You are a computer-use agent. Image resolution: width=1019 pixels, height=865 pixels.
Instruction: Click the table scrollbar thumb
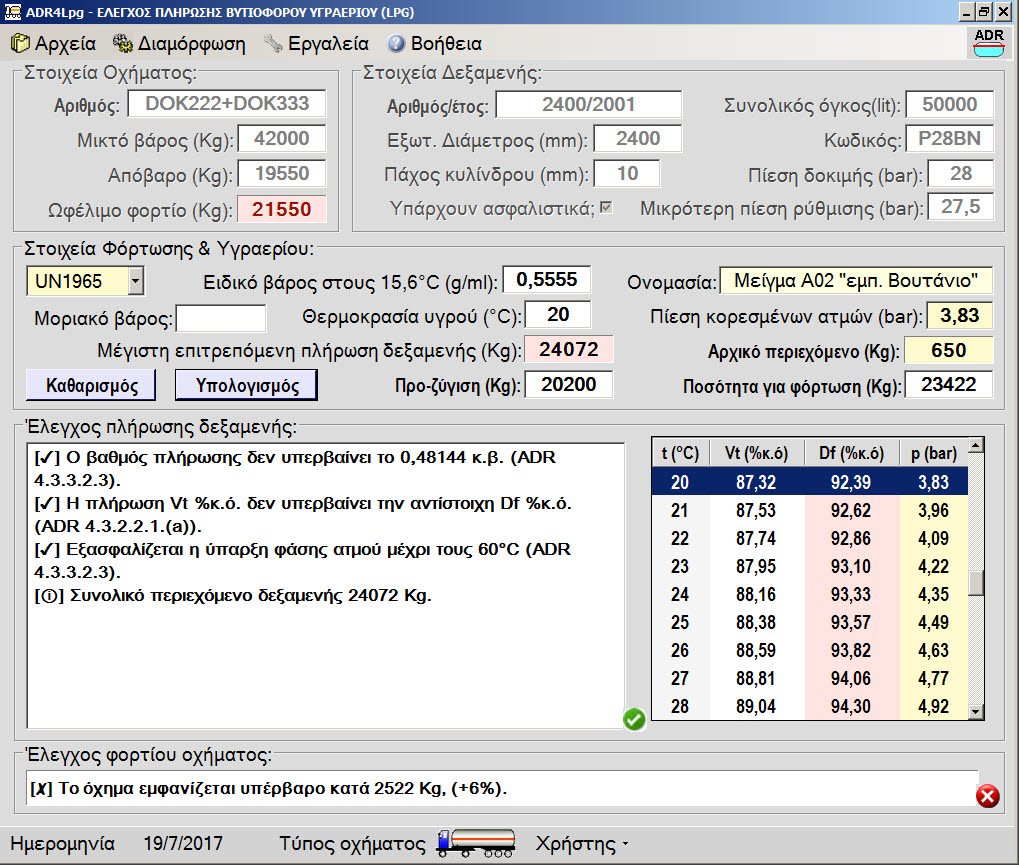point(975,583)
